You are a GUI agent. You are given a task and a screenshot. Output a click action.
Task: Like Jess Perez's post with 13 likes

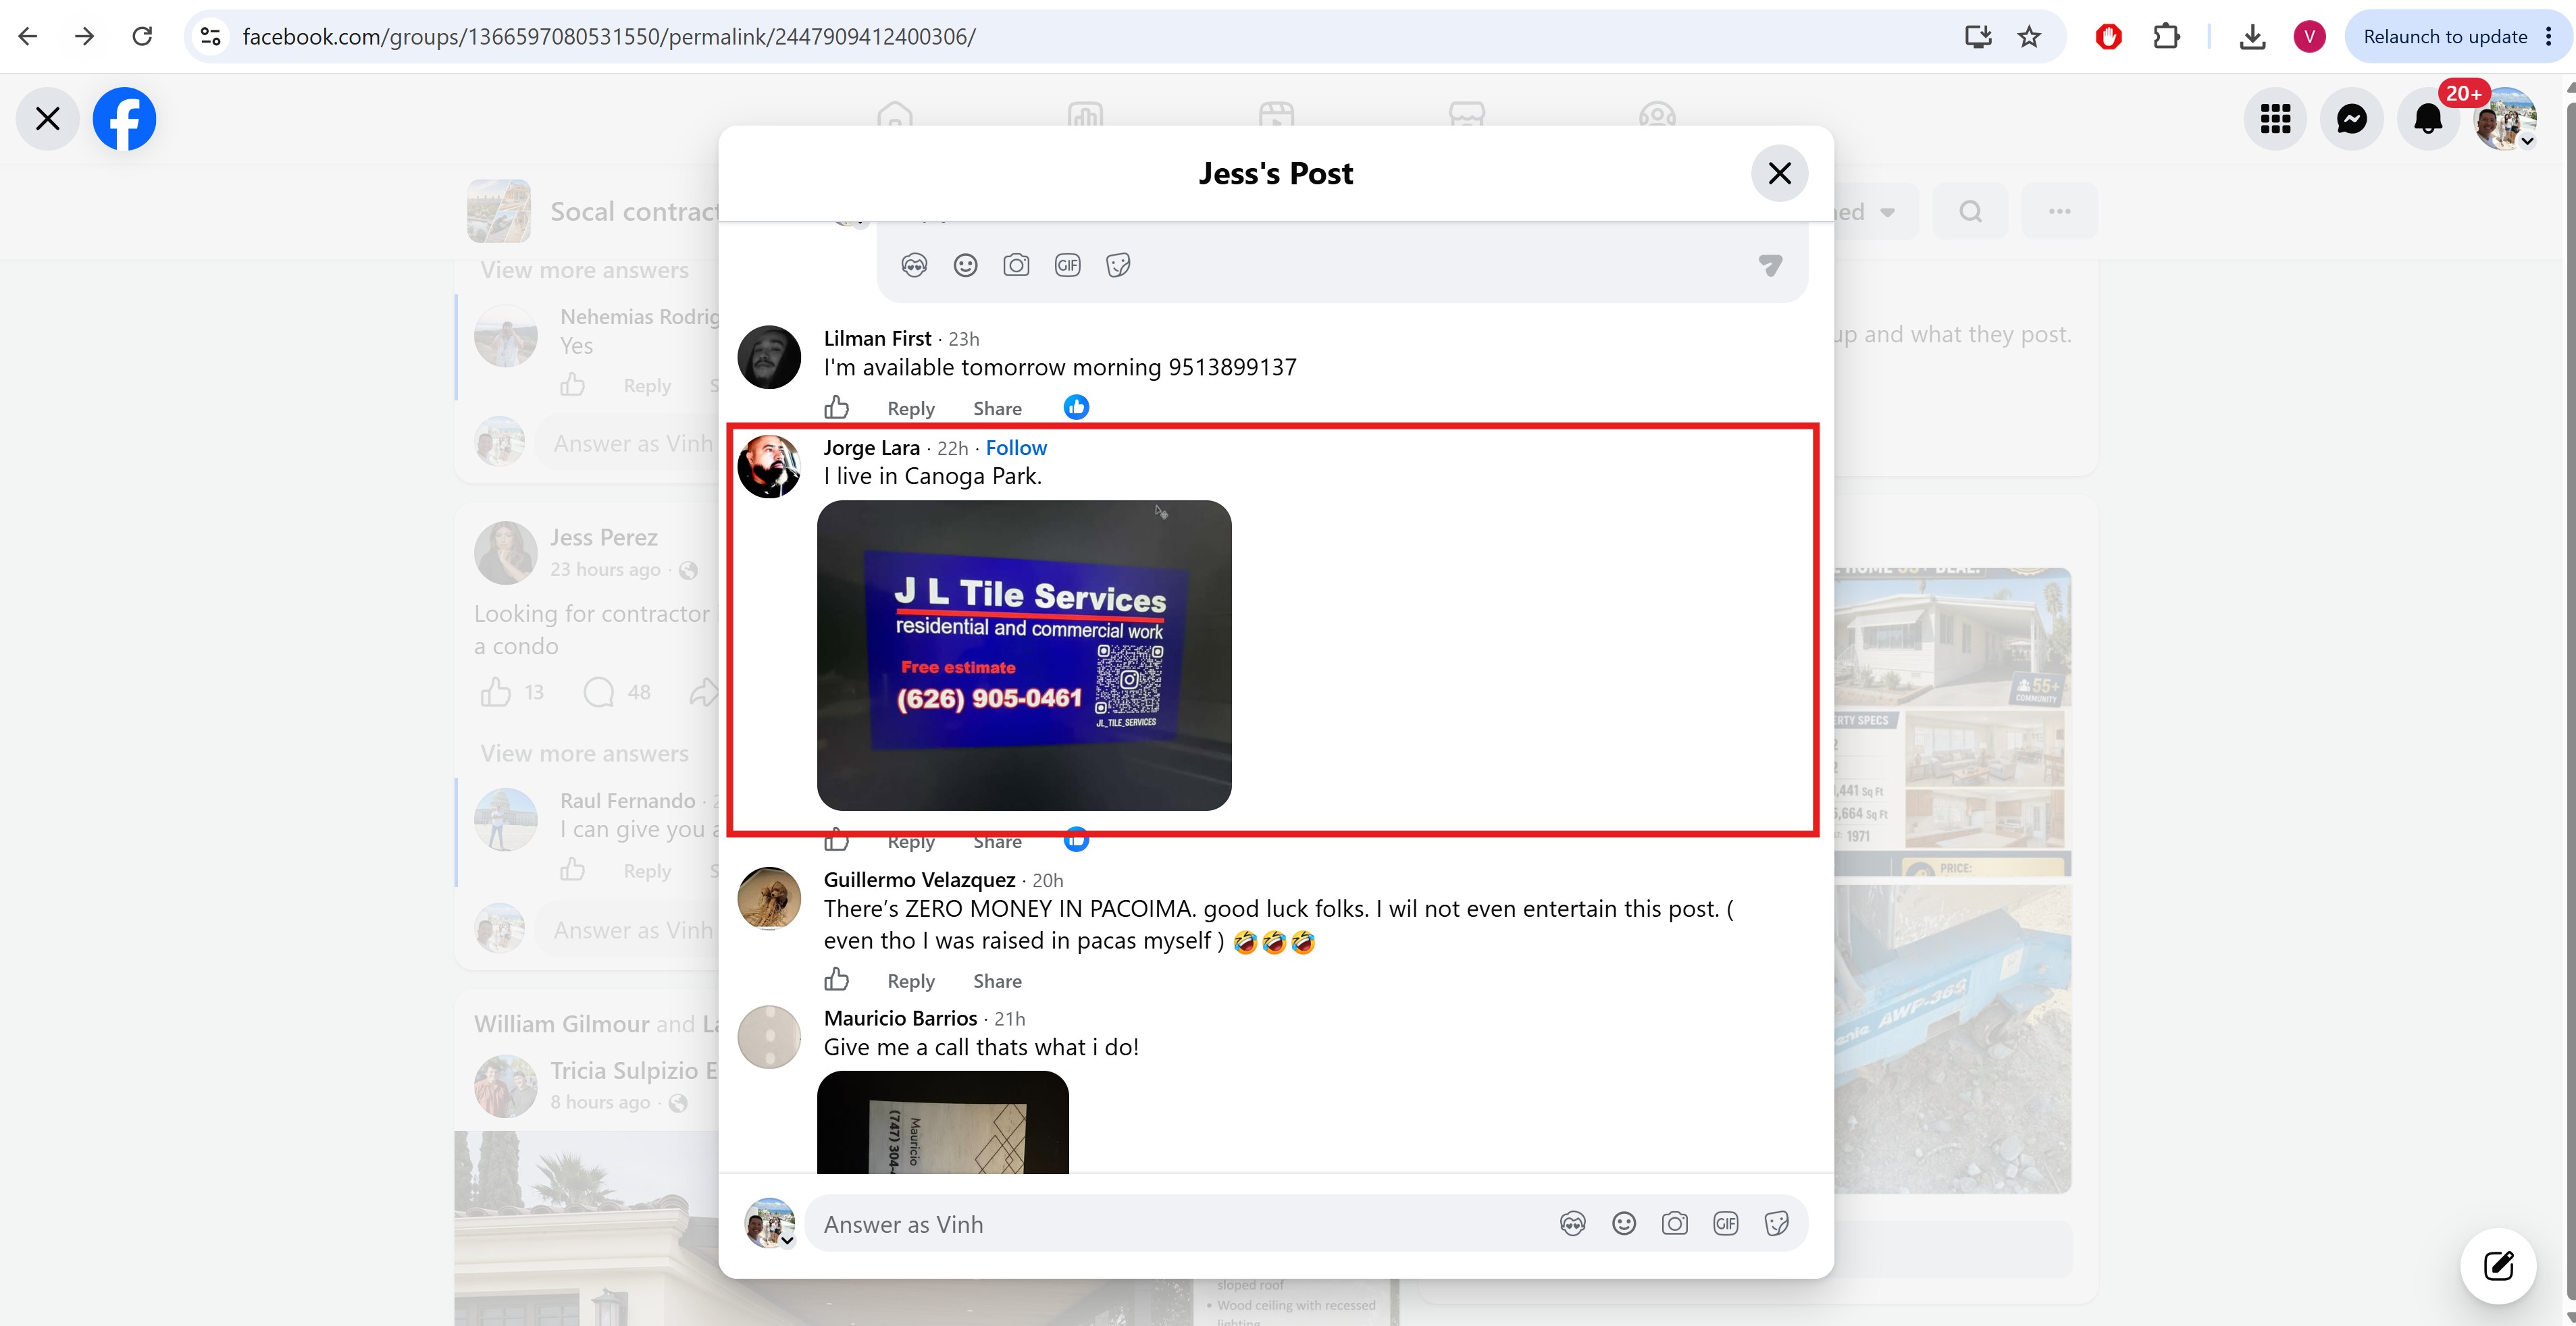496,692
